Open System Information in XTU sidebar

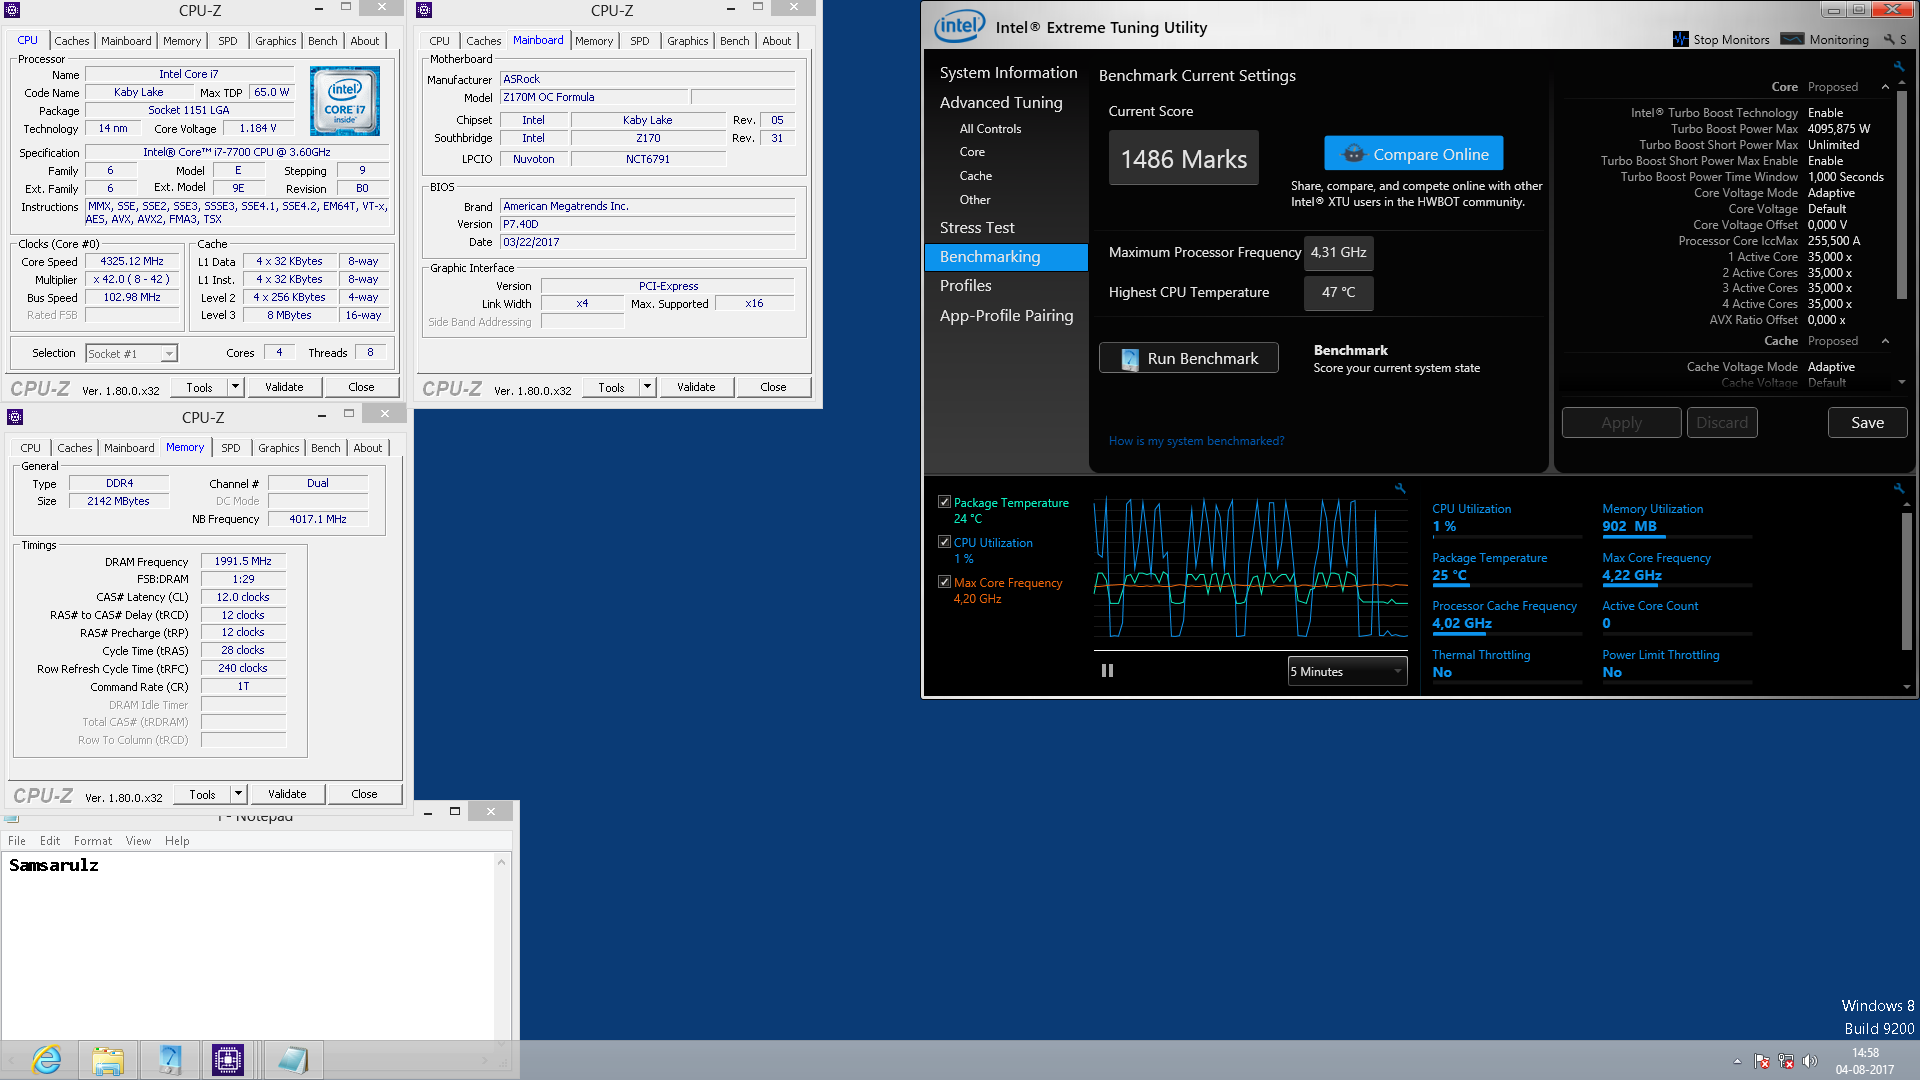1009,72
